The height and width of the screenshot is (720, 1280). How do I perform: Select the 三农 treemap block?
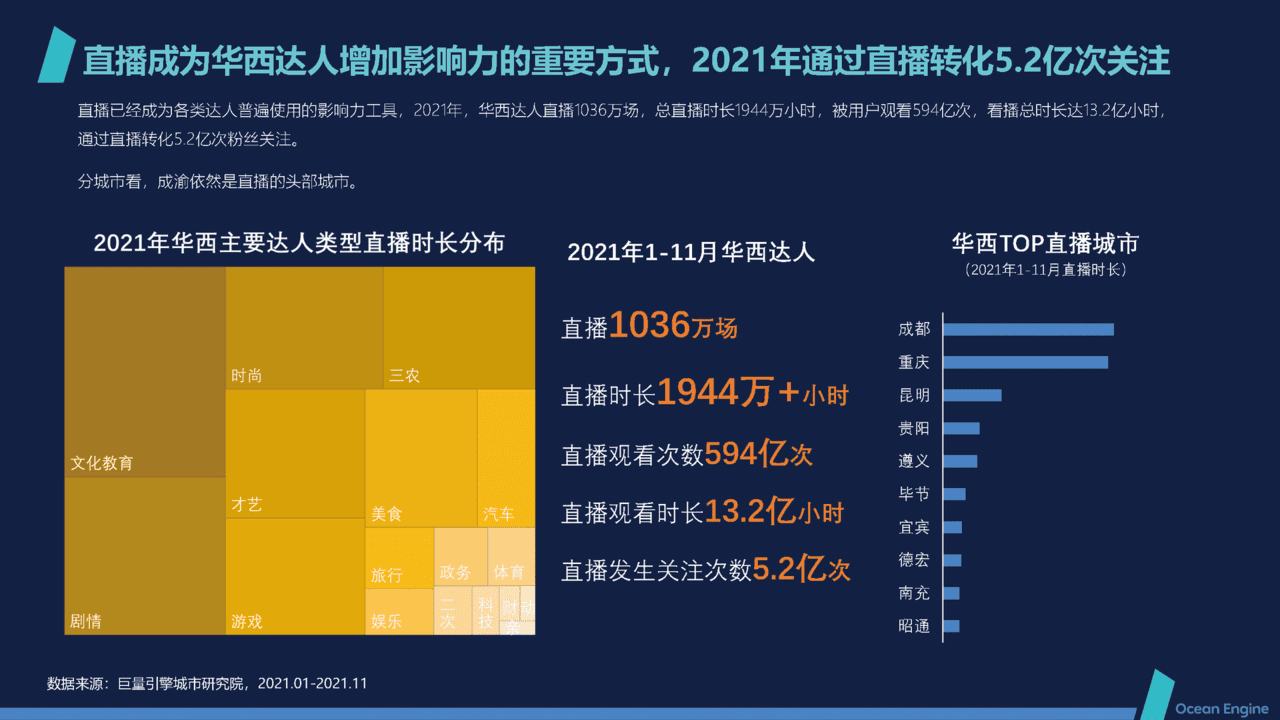pyautogui.click(x=459, y=328)
